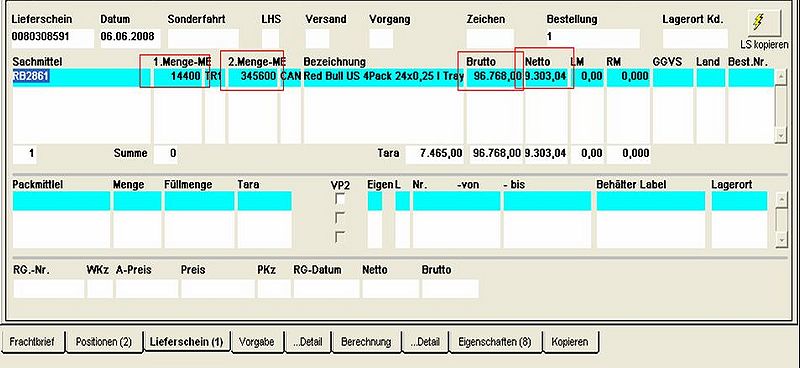
Task: Click the WKz input field
Action: [x=99, y=289]
